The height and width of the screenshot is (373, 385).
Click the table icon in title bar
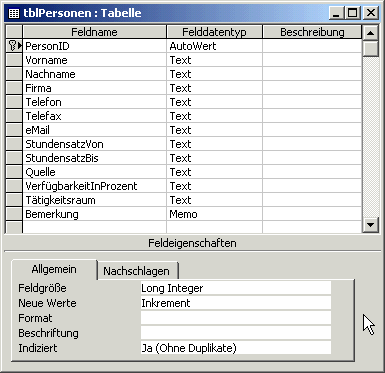click(x=13, y=13)
